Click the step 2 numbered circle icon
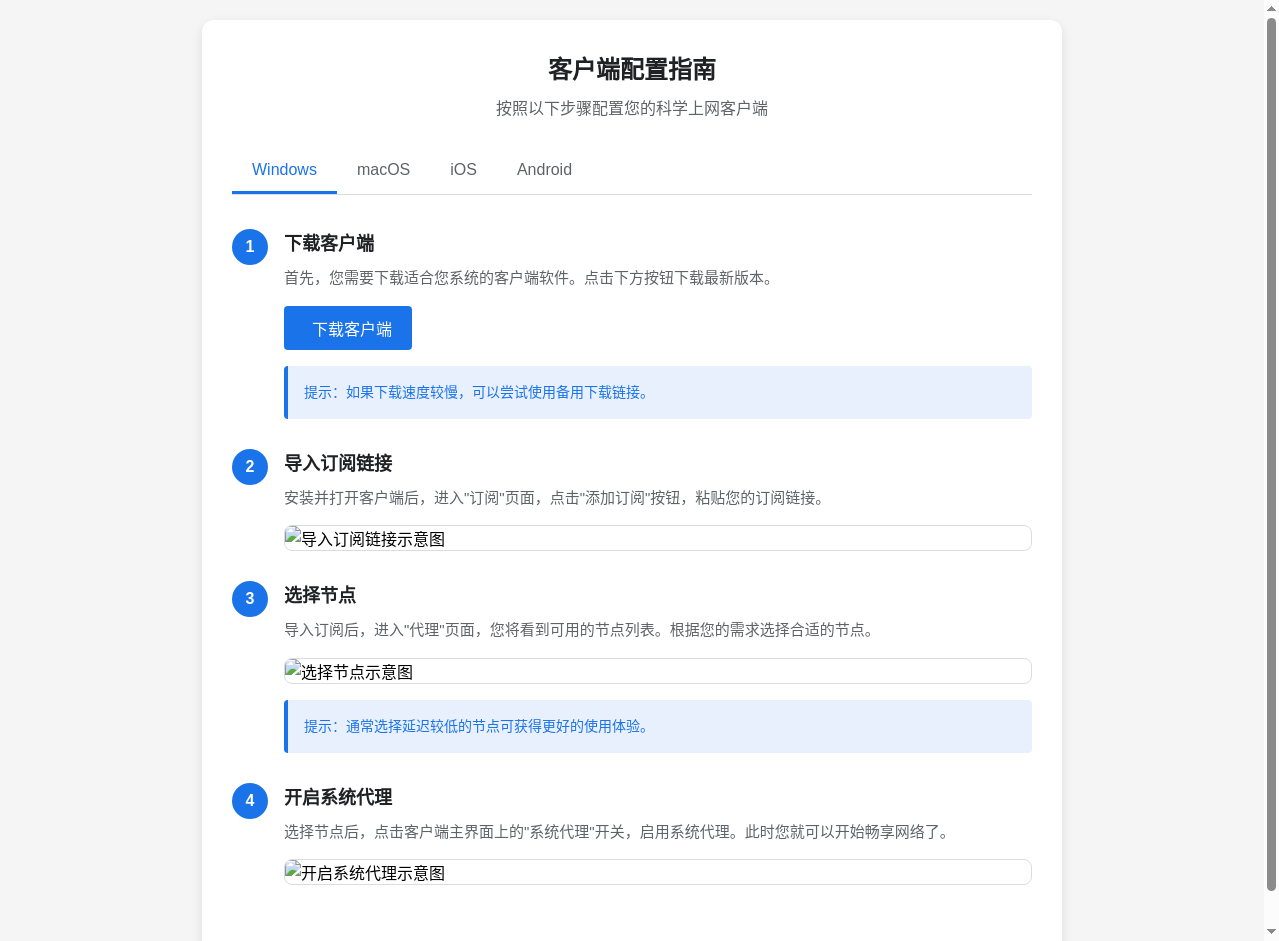The width and height of the screenshot is (1279, 941). pos(249,466)
